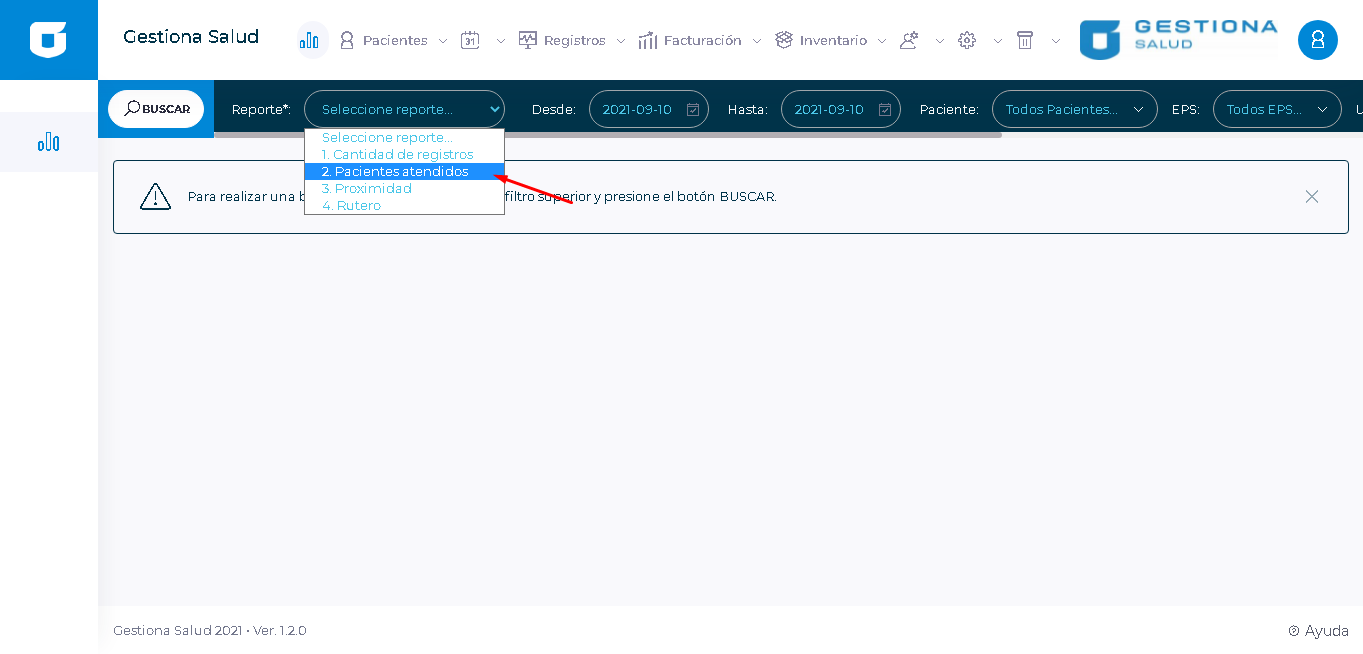Dismiss the warning alert message

pos(1311,197)
